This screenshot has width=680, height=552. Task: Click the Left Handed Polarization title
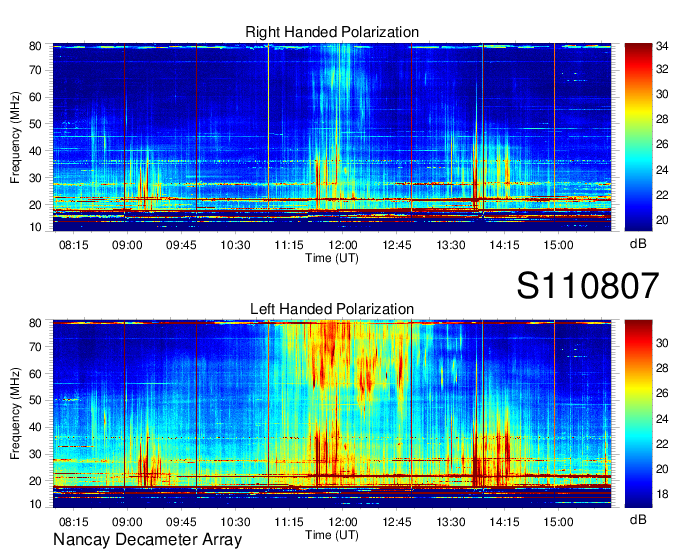[332, 309]
